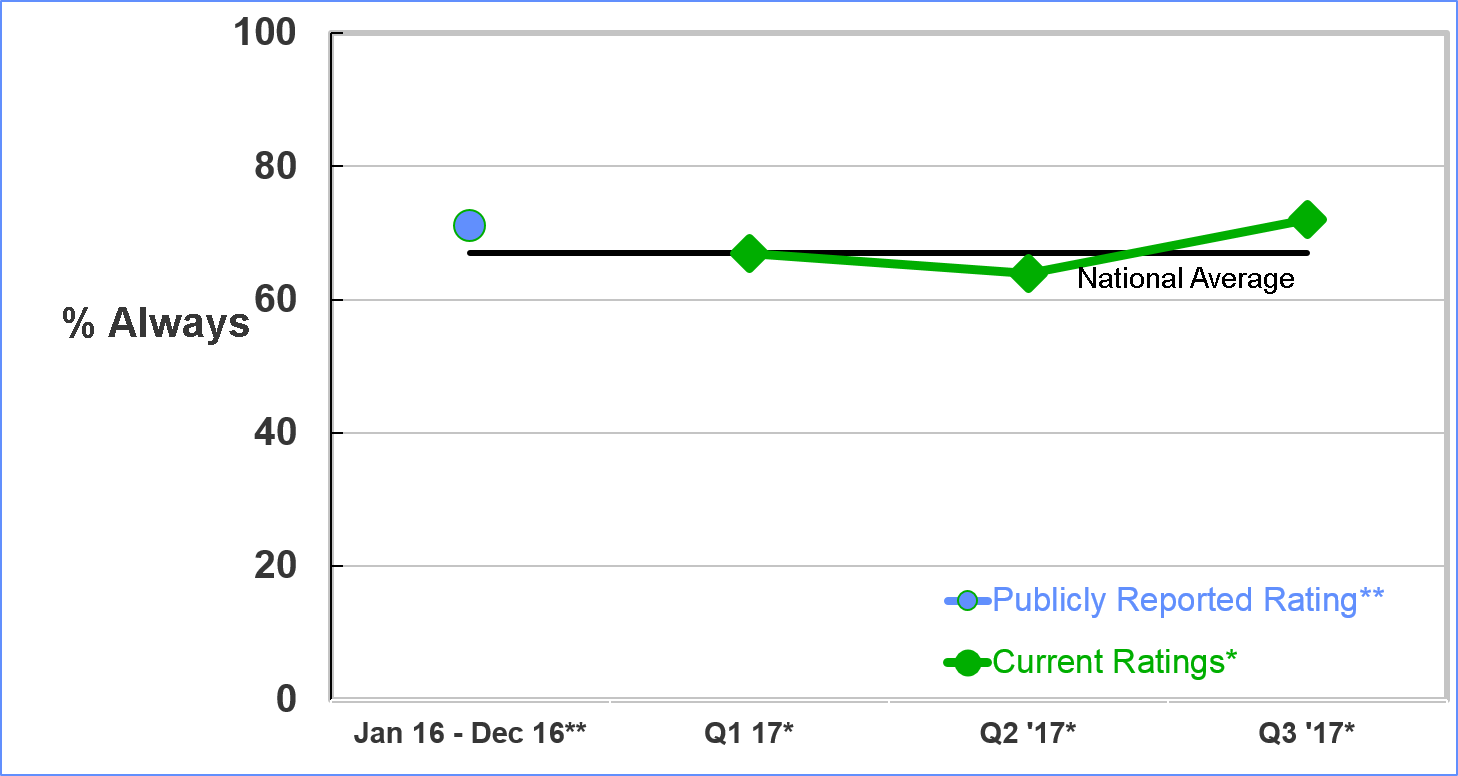Viewport: 1458px width, 776px height.
Task: Click the 40 value on the vertical axis
Action: [275, 433]
